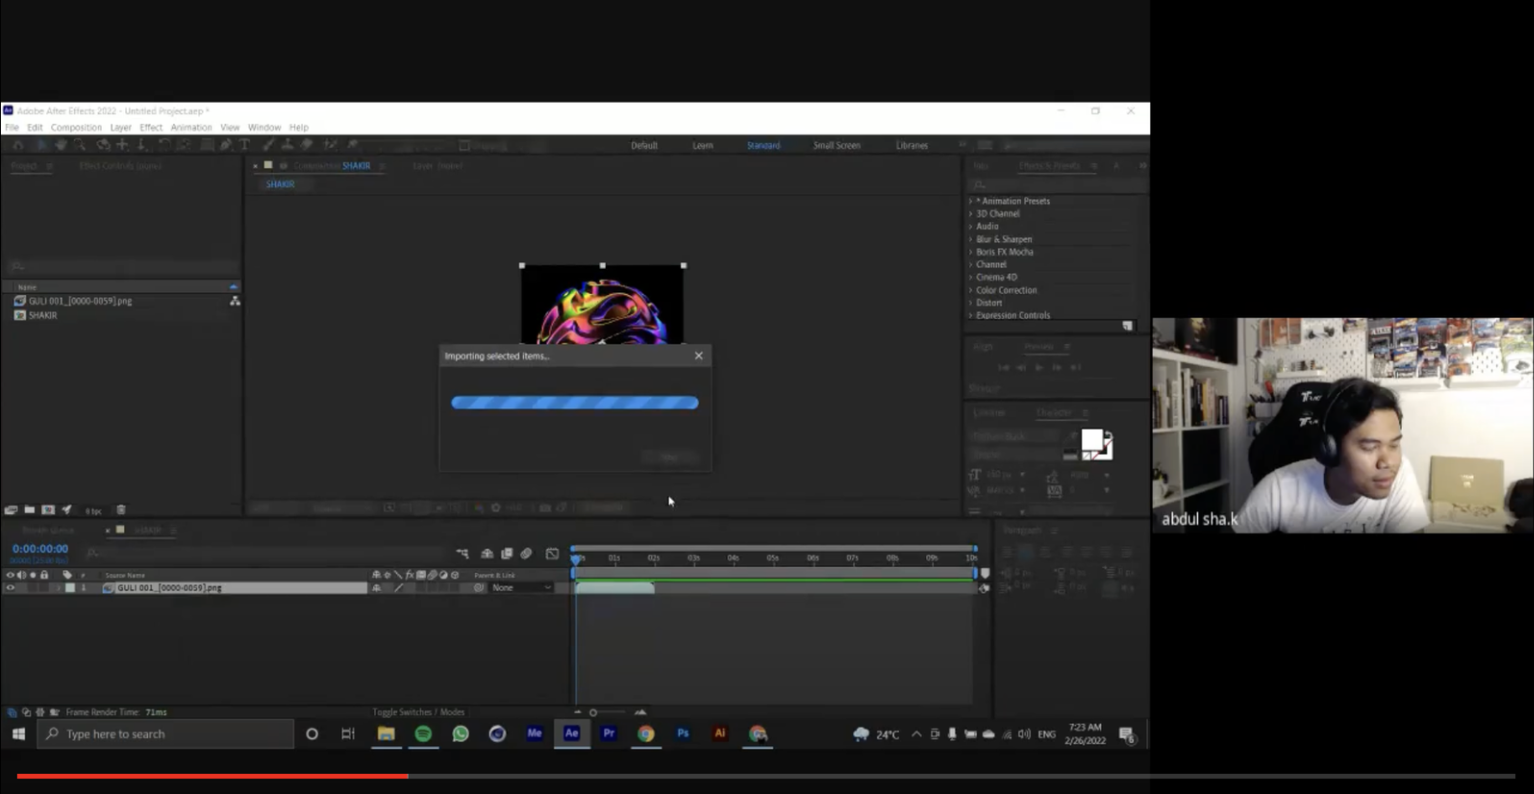Image resolution: width=1534 pixels, height=794 pixels.
Task: Close the 'Importing selected items' dialog
Action: [699, 356]
